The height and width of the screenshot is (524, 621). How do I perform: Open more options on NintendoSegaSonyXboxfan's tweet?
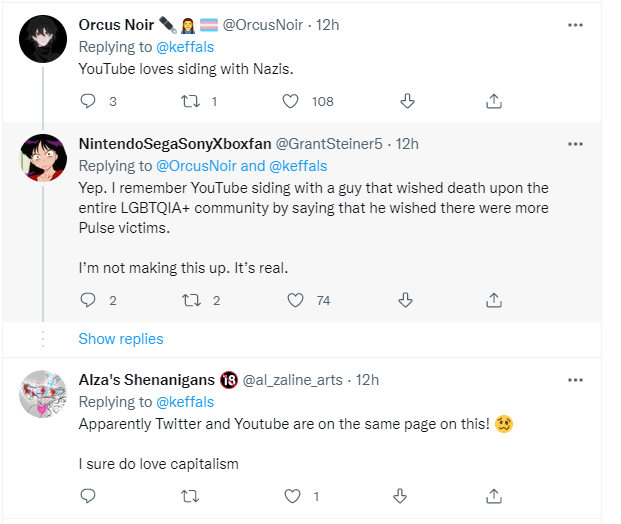click(575, 144)
